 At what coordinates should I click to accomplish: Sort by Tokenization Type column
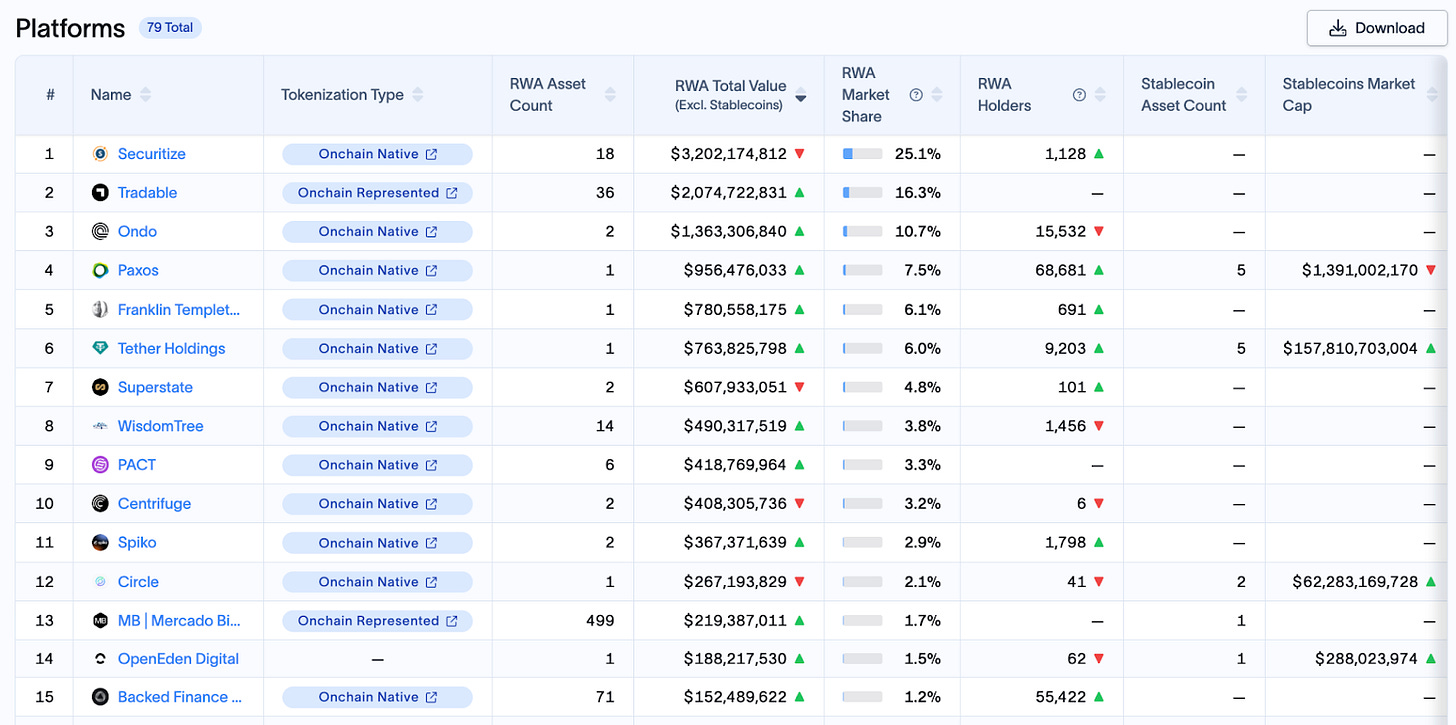click(x=418, y=95)
